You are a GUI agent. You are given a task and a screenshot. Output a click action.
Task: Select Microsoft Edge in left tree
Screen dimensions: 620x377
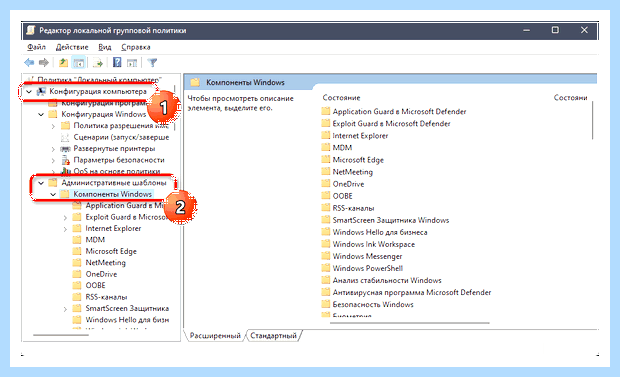111,251
